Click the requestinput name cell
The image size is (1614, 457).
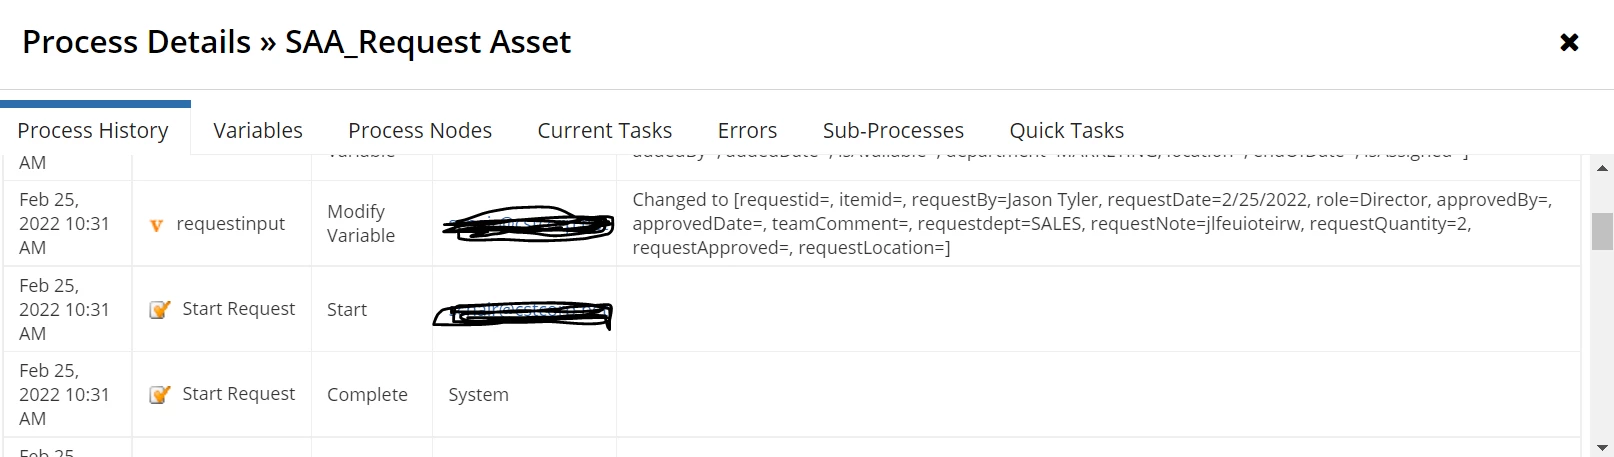click(222, 224)
